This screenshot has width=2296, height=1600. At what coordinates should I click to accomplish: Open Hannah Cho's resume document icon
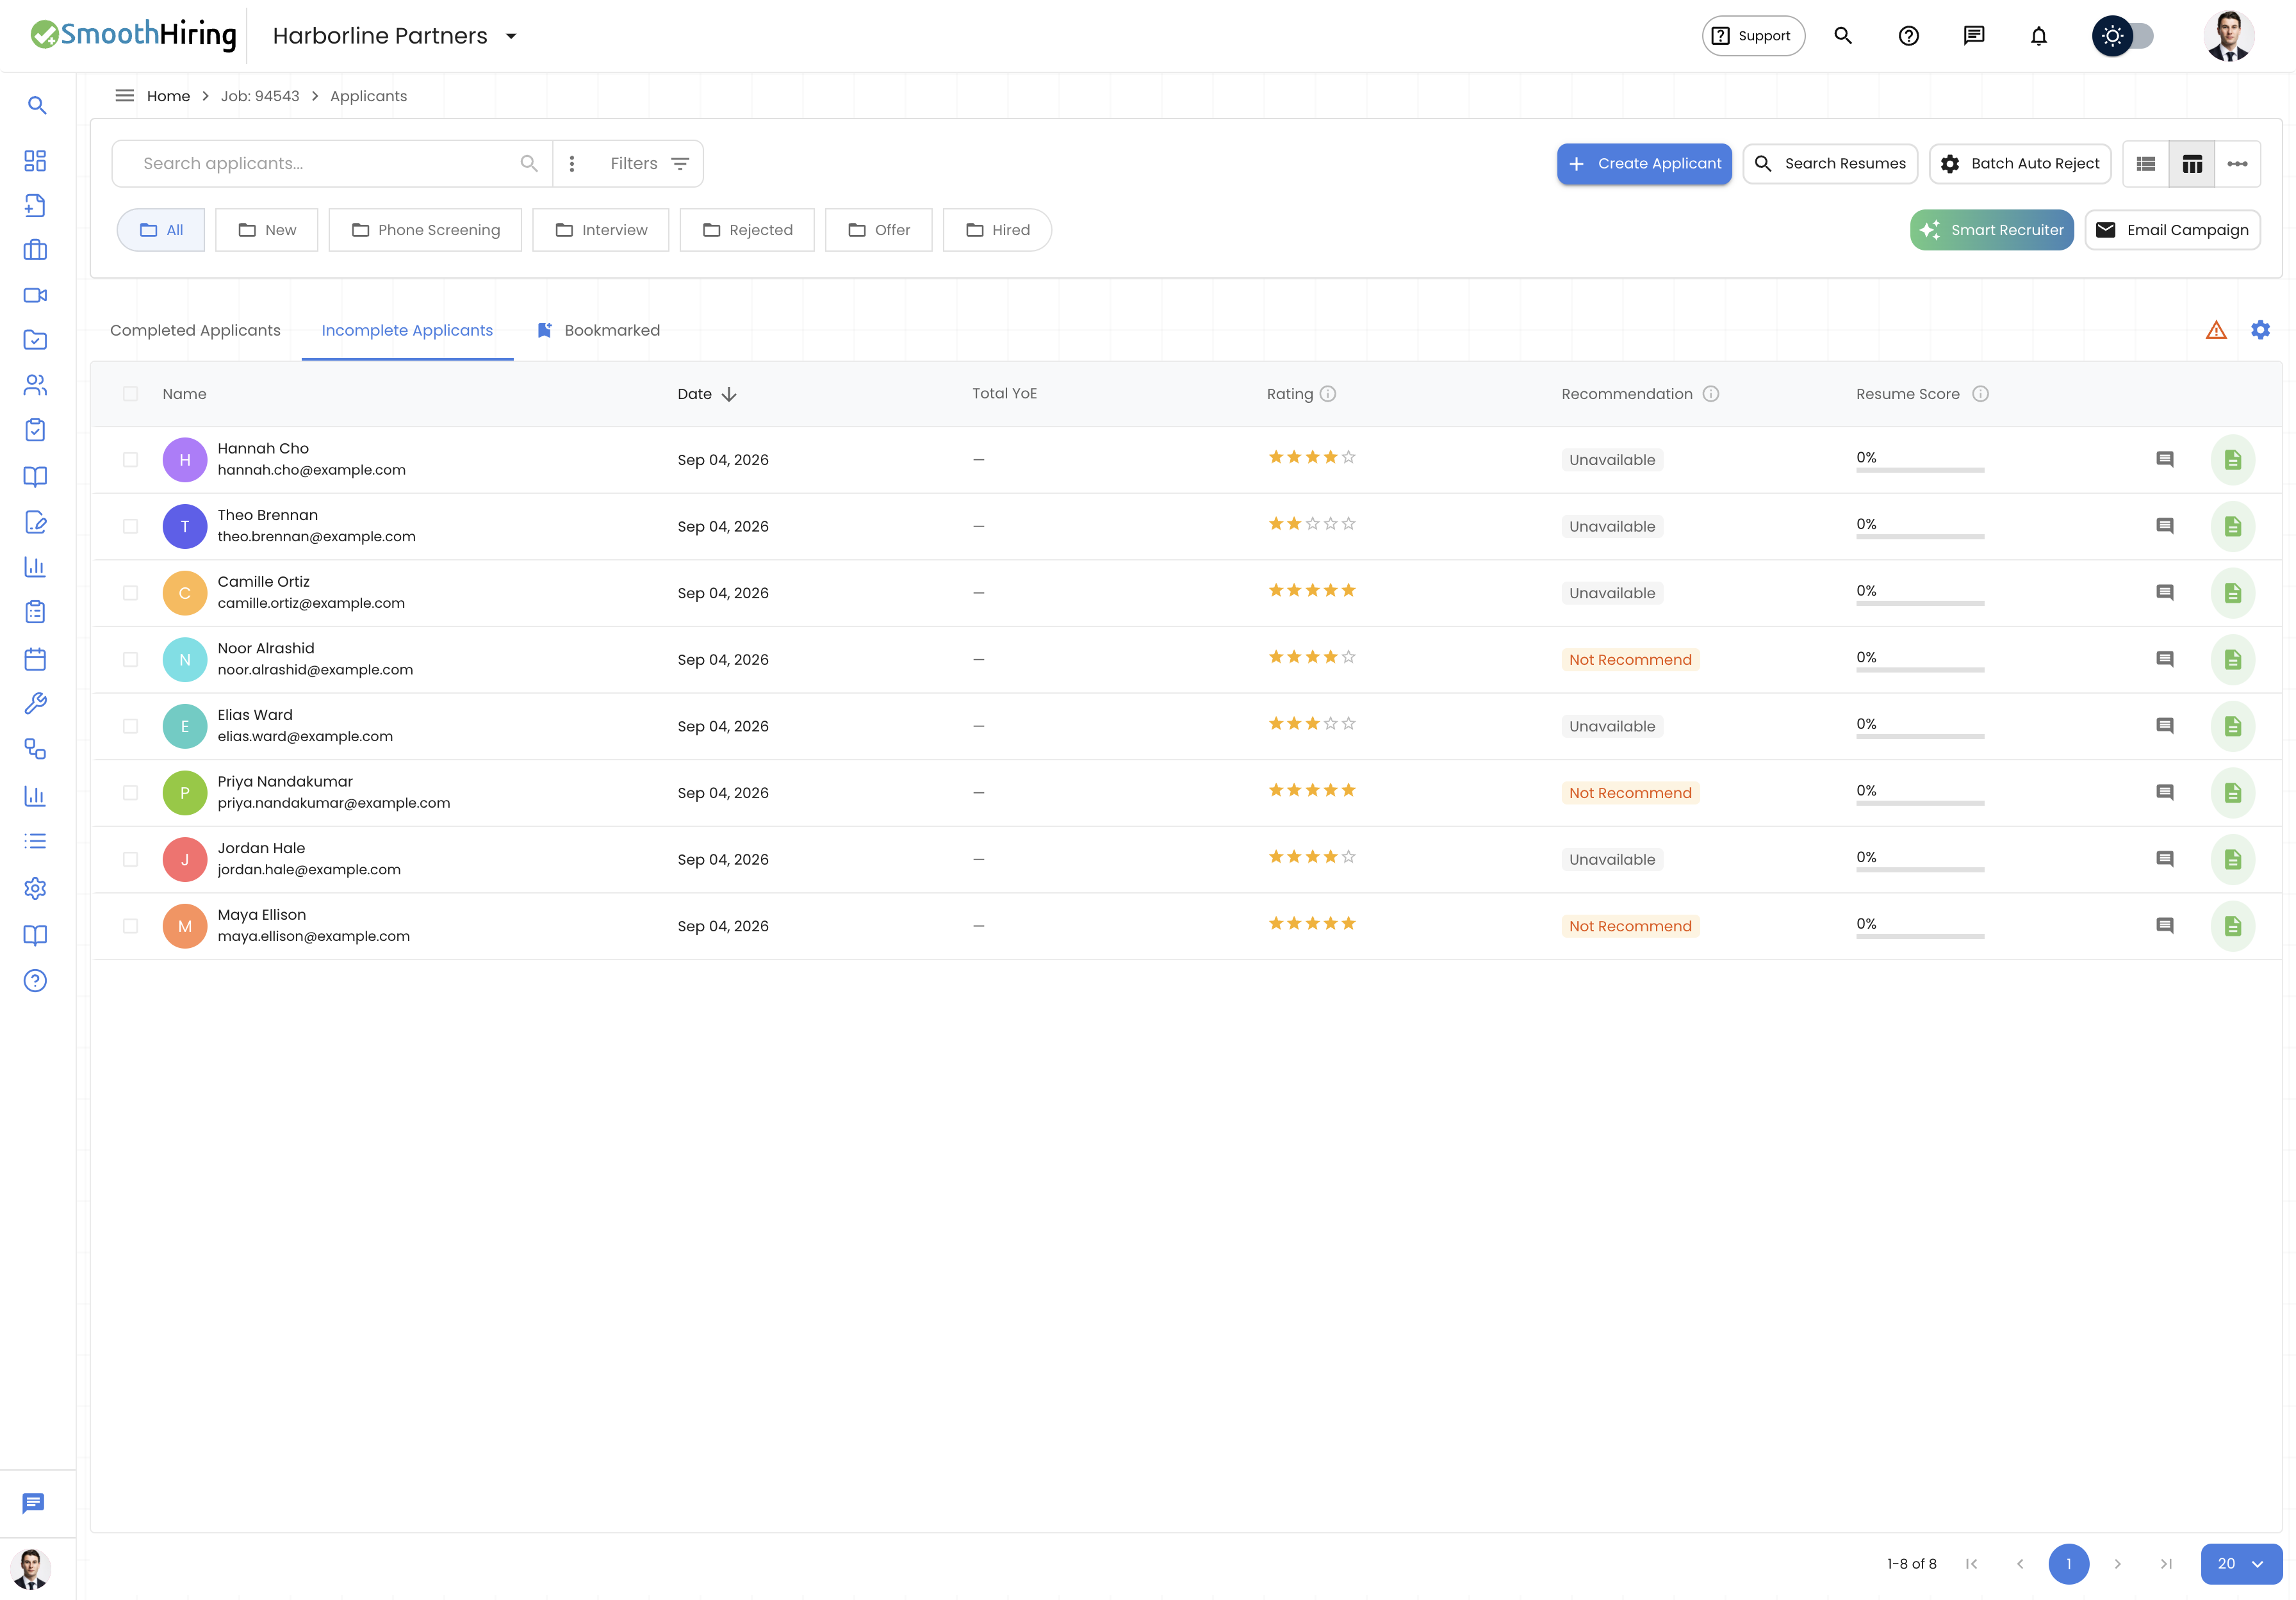point(2232,460)
